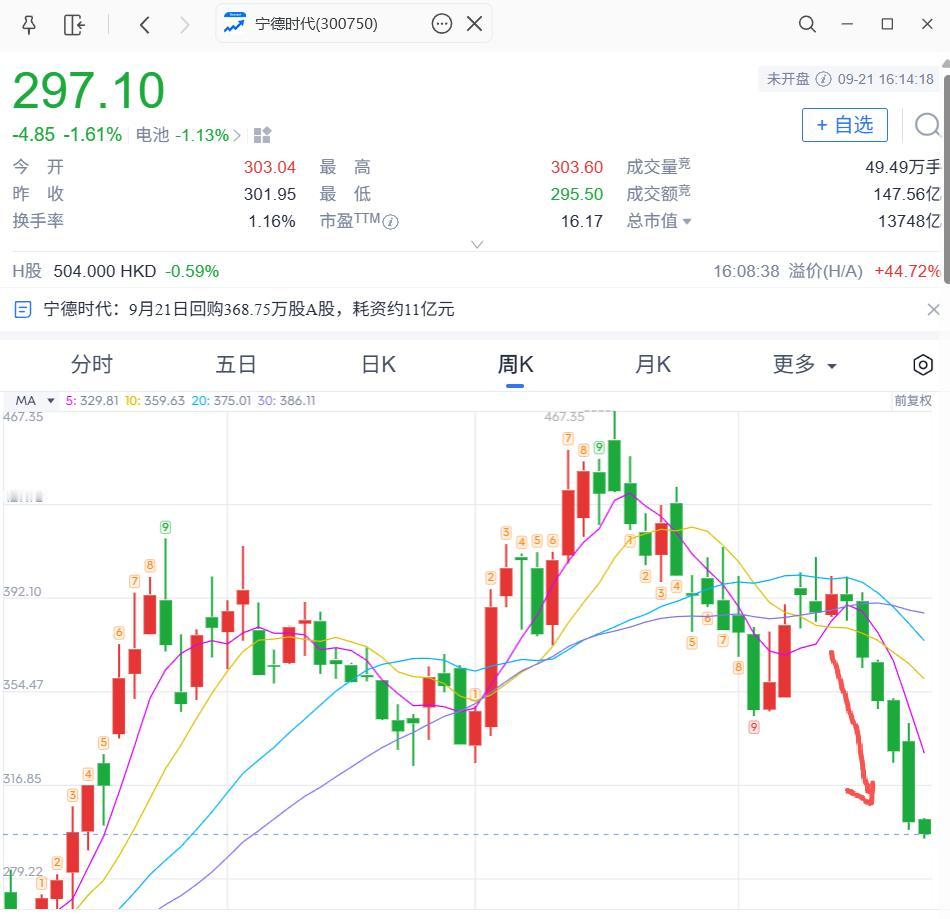Screen dimensions: 950x919
Task: Click the 昨收 value 301.95
Action: pyautogui.click(x=270, y=194)
